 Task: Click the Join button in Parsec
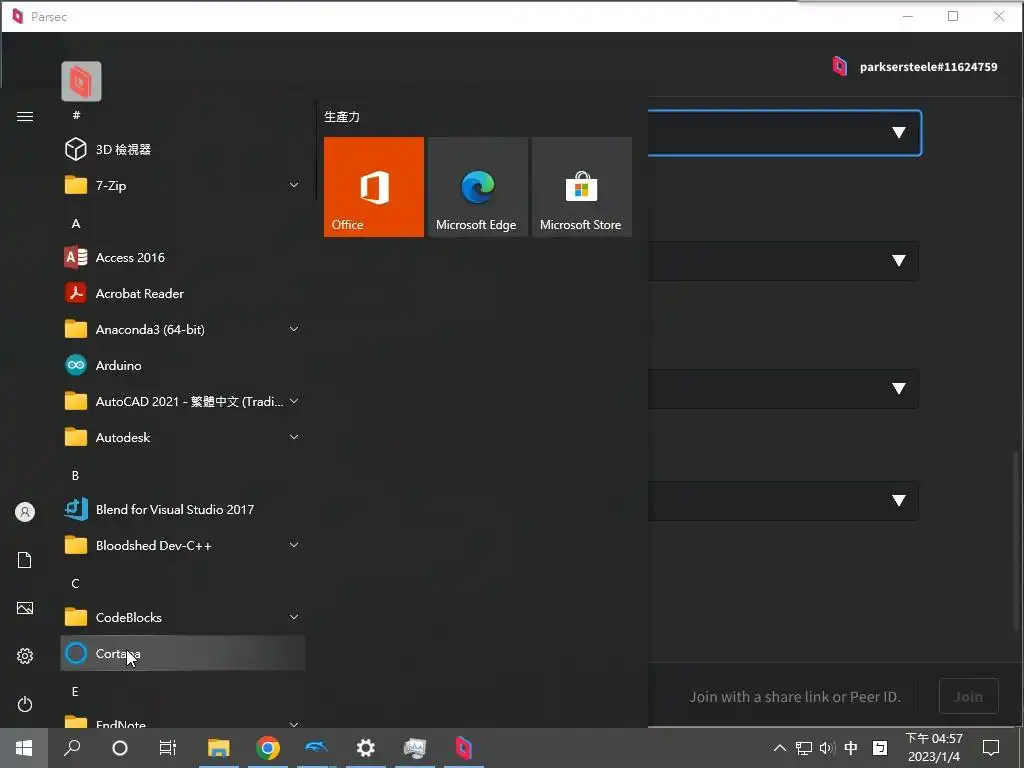(x=968, y=696)
